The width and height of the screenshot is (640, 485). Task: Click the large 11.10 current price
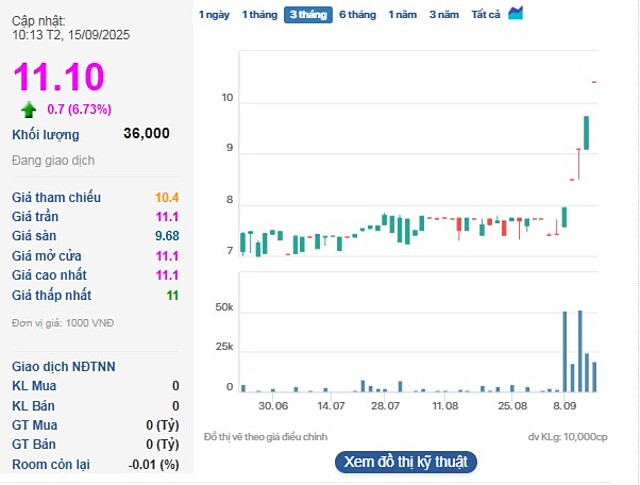point(58,77)
